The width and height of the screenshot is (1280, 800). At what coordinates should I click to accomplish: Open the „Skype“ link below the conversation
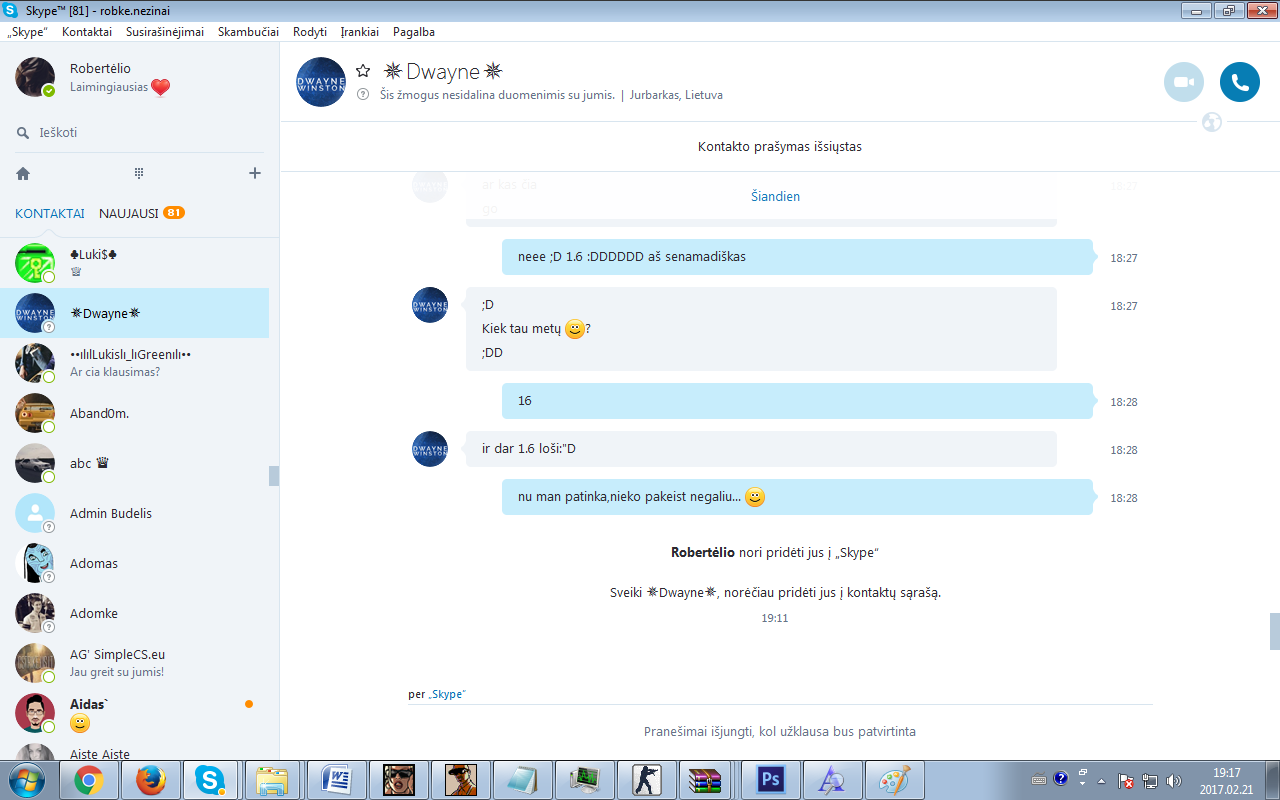tap(447, 694)
